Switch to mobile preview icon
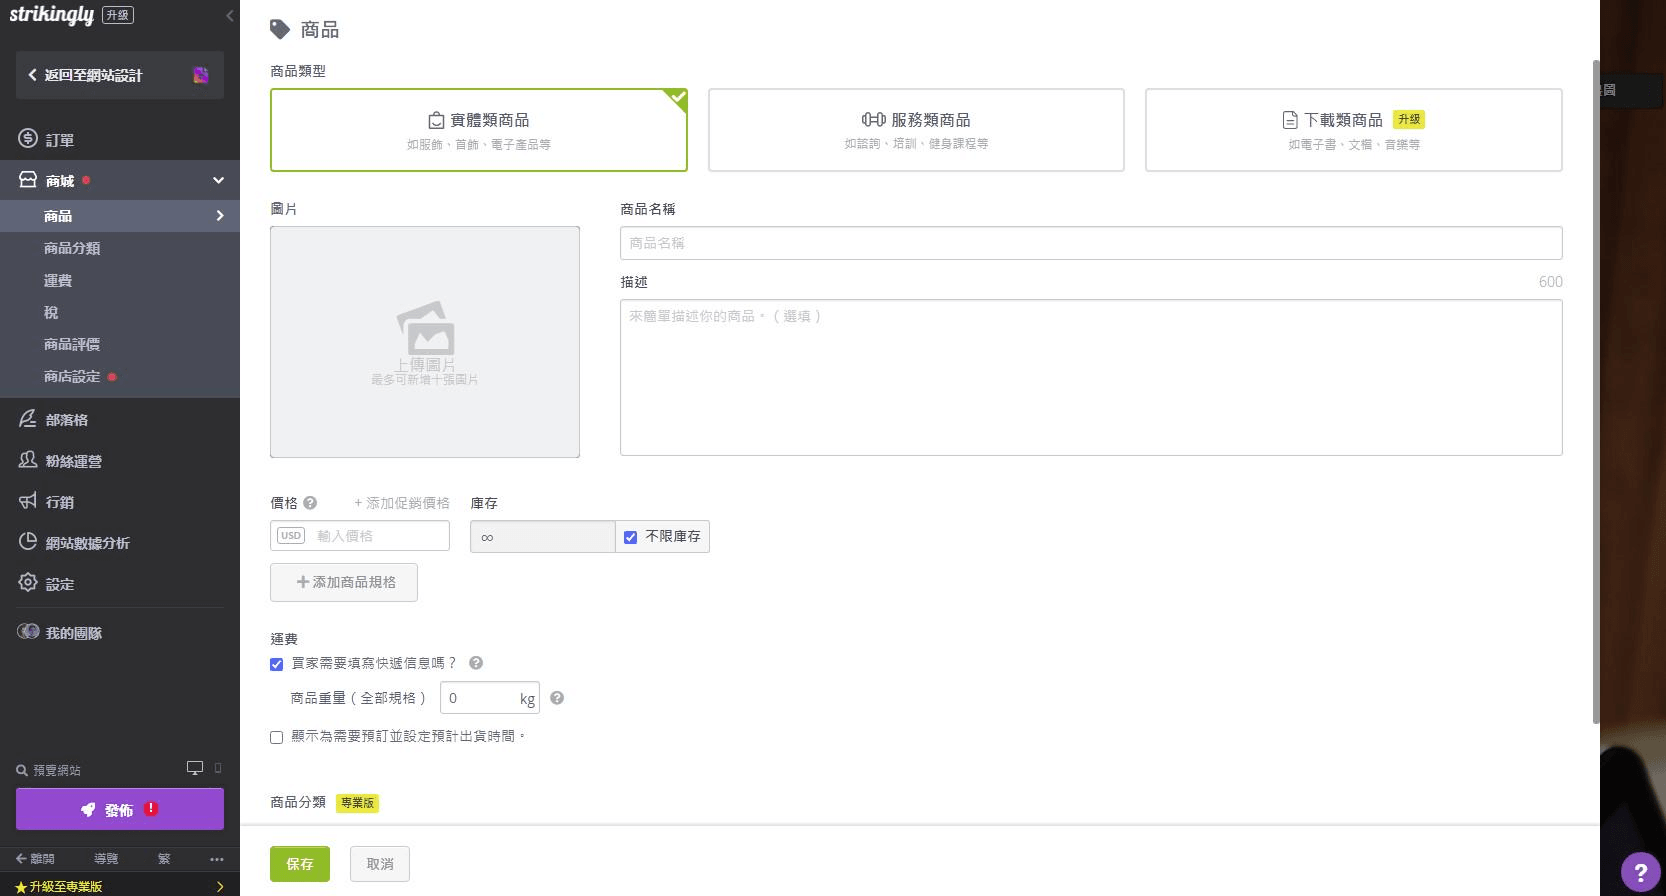The height and width of the screenshot is (896, 1666). 218,768
